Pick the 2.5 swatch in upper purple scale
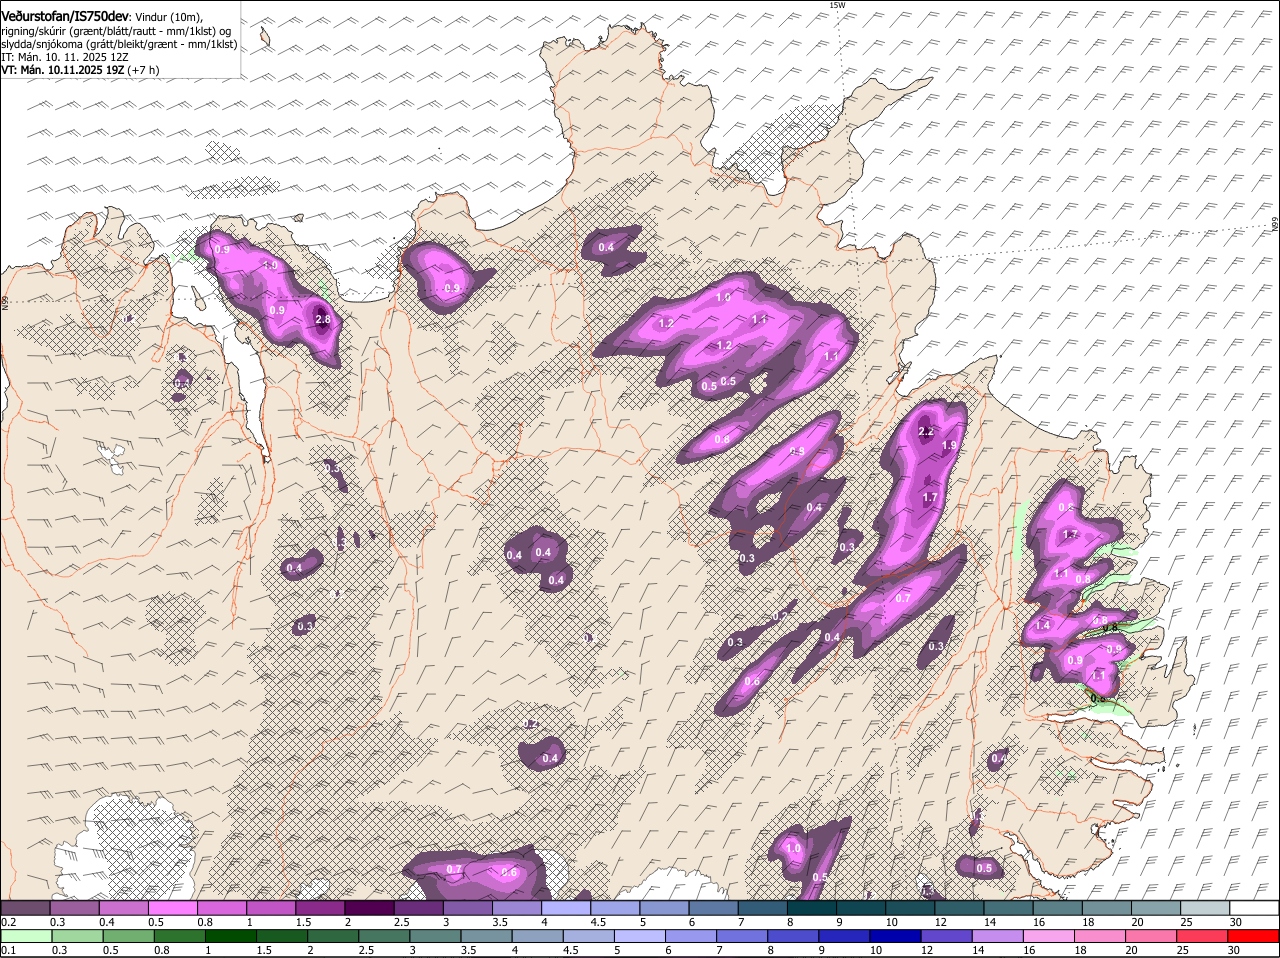This screenshot has width=1280, height=958. (418, 907)
